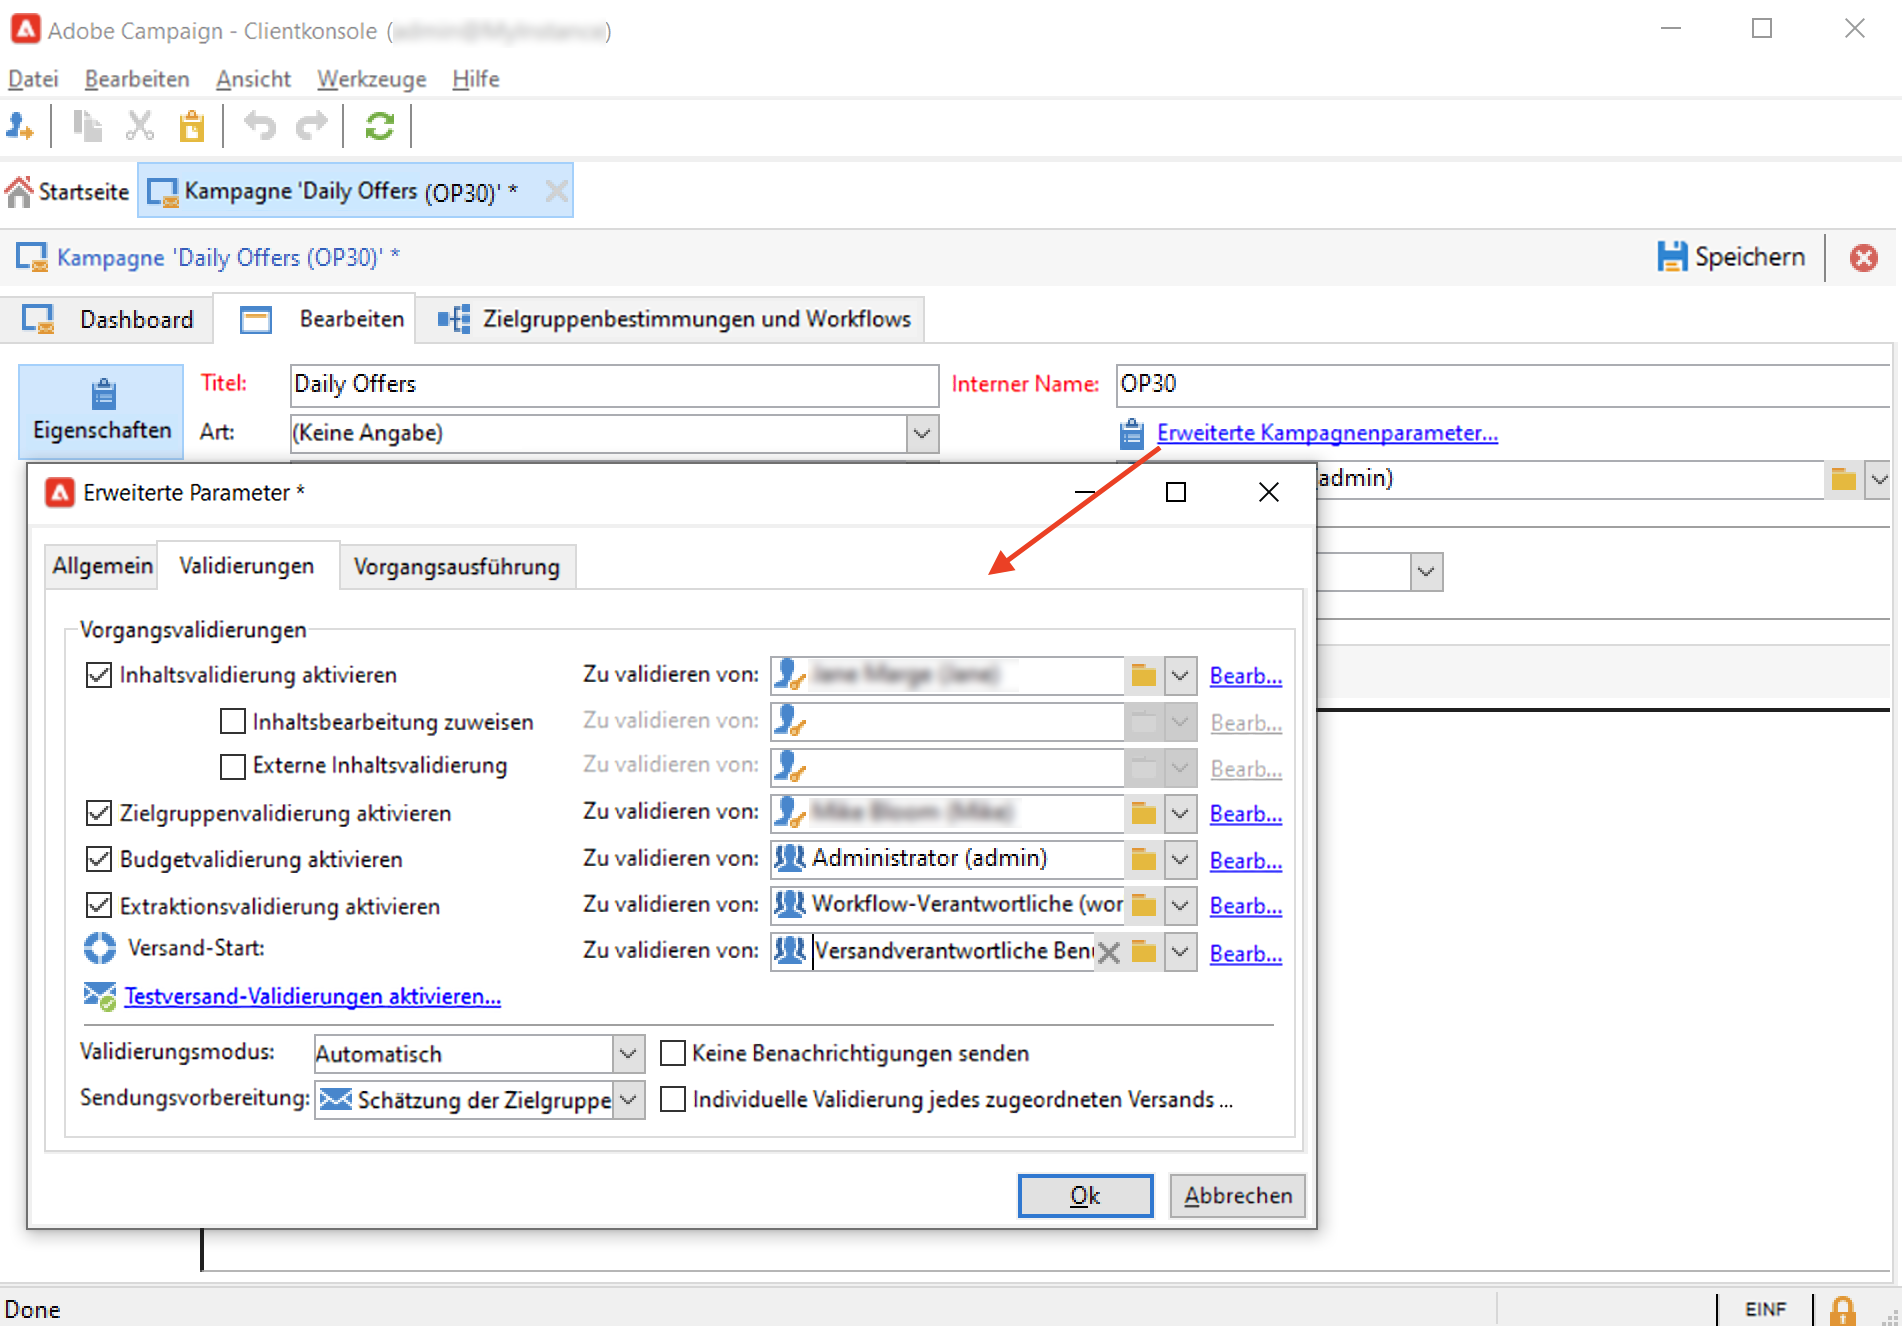Viewport: 1902px width, 1326px height.
Task: Open the Bearbeiten menu
Action: pyautogui.click(x=137, y=79)
